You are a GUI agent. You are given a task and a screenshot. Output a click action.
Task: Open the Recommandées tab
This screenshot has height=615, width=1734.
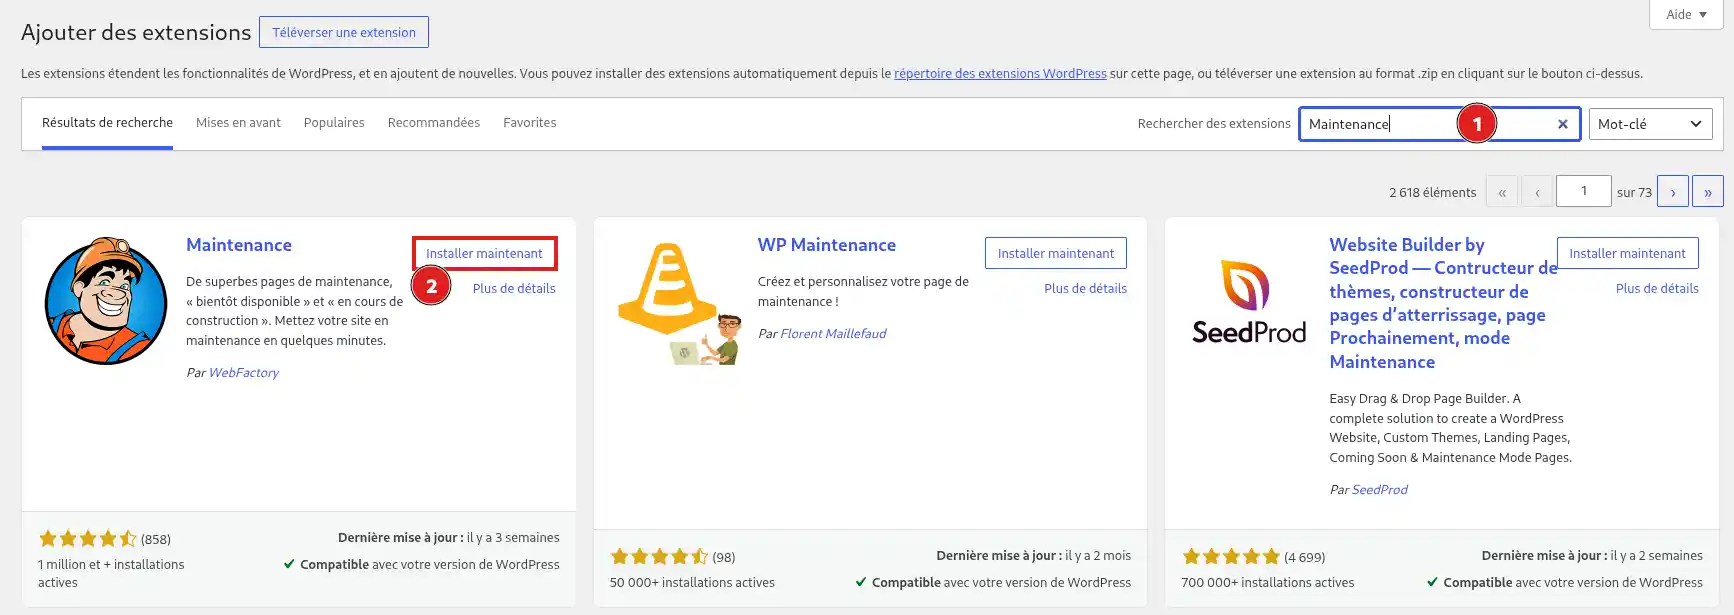[434, 123]
